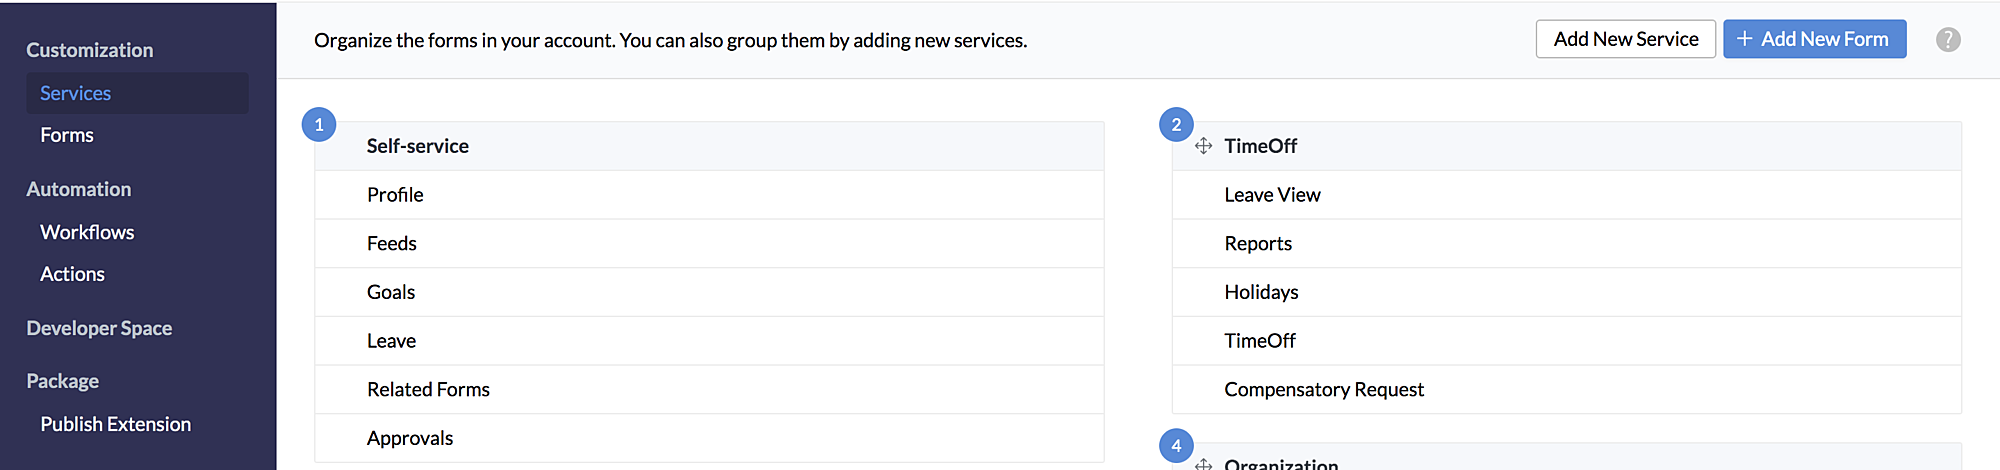2000x470 pixels.
Task: Open the Developer Space section
Action: 99,328
